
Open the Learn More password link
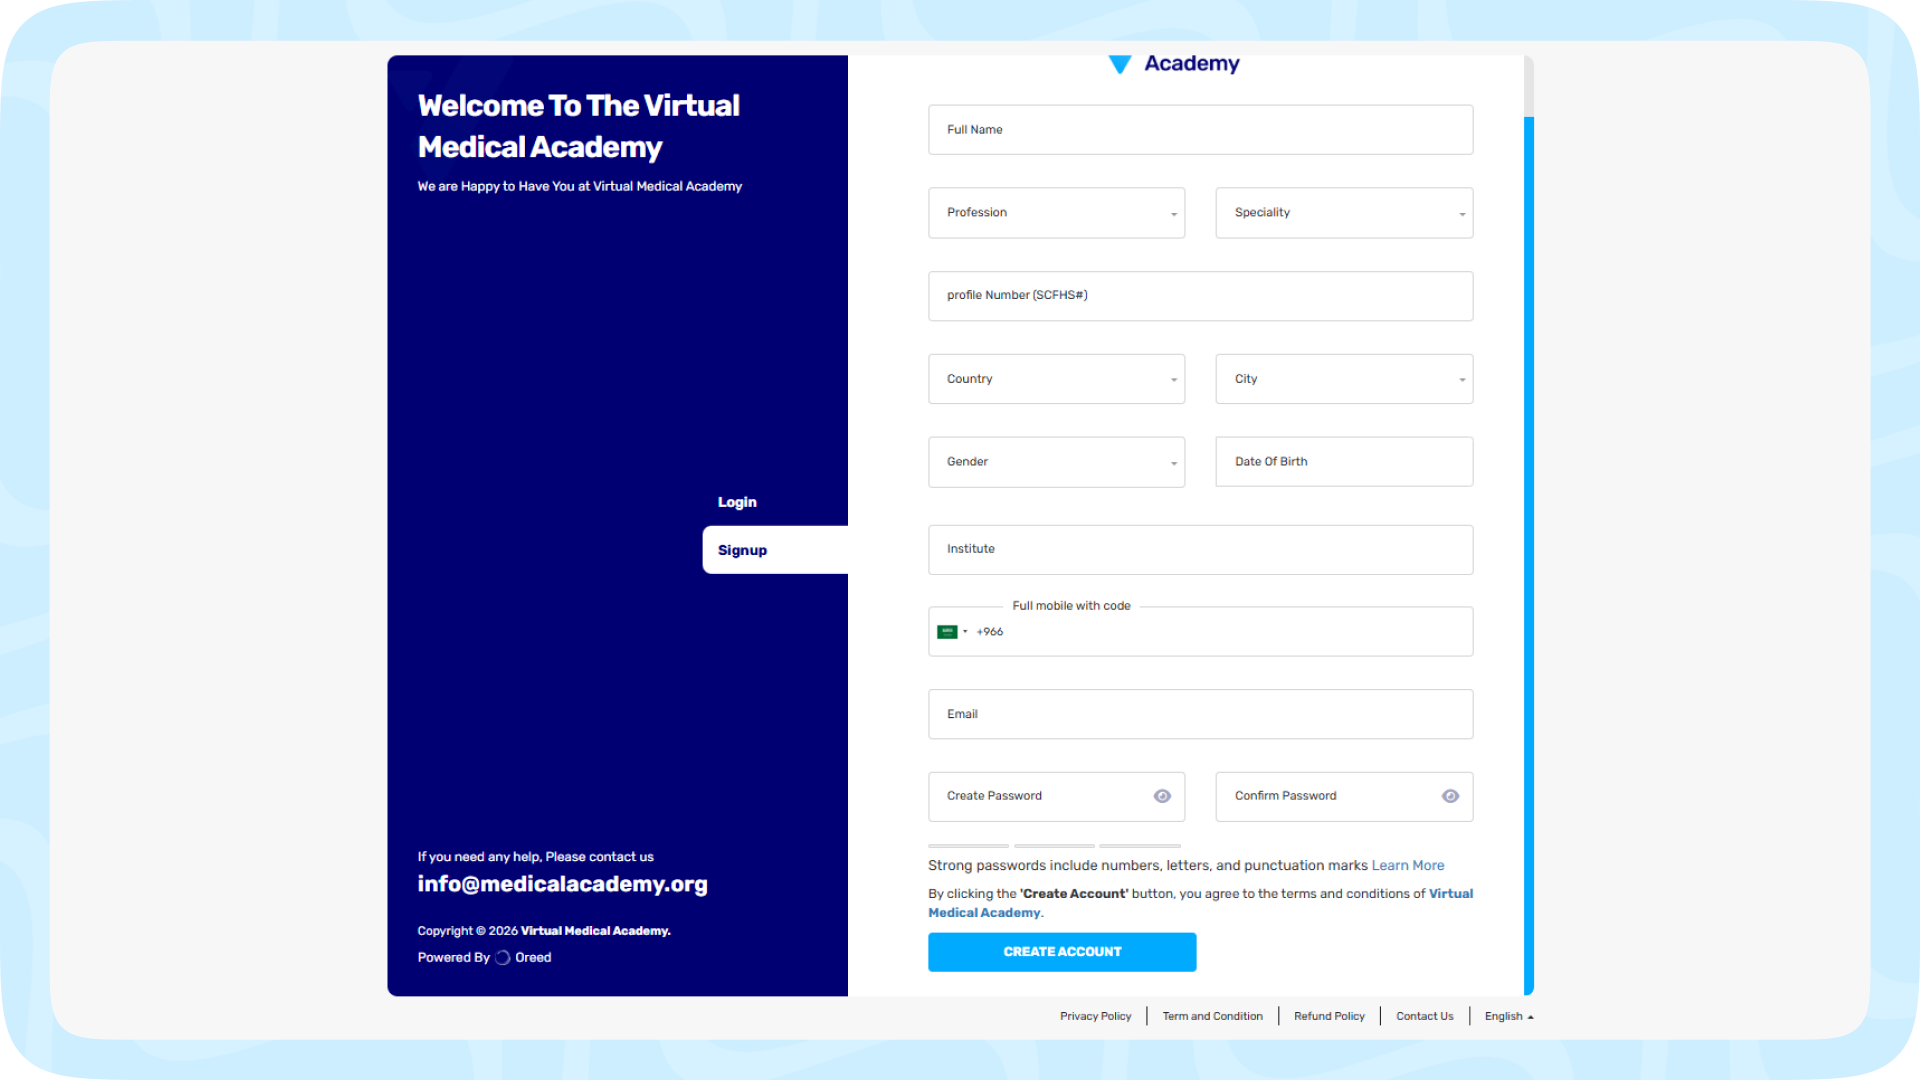point(1408,866)
